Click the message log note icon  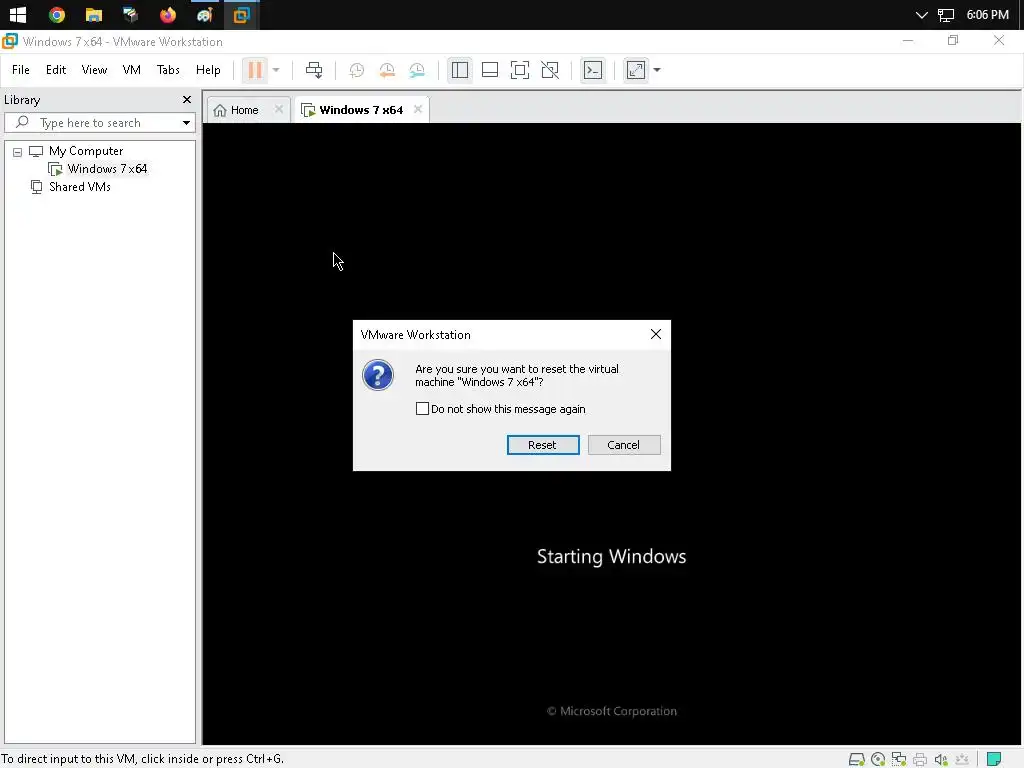[x=994, y=759]
